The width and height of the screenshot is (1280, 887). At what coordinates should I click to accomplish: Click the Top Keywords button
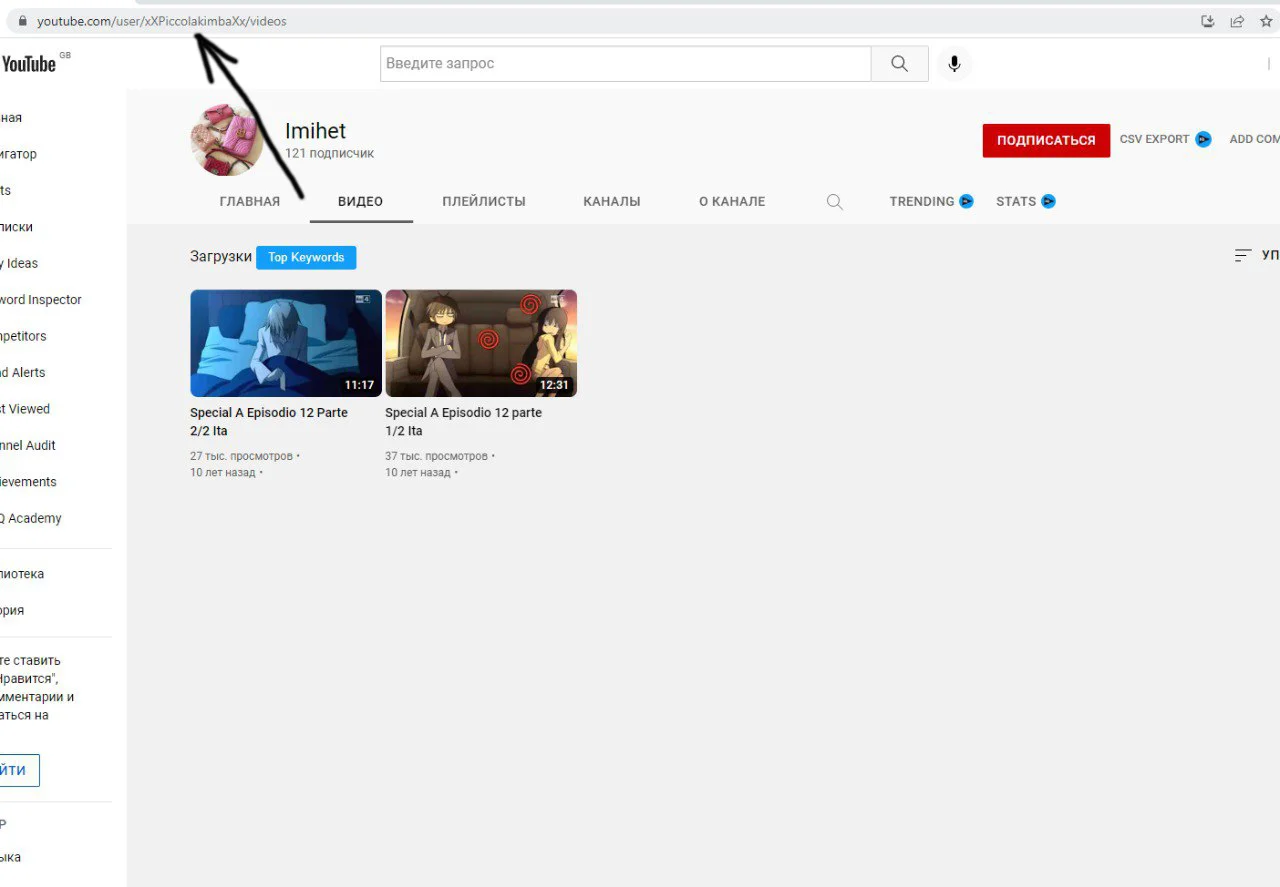(x=306, y=258)
